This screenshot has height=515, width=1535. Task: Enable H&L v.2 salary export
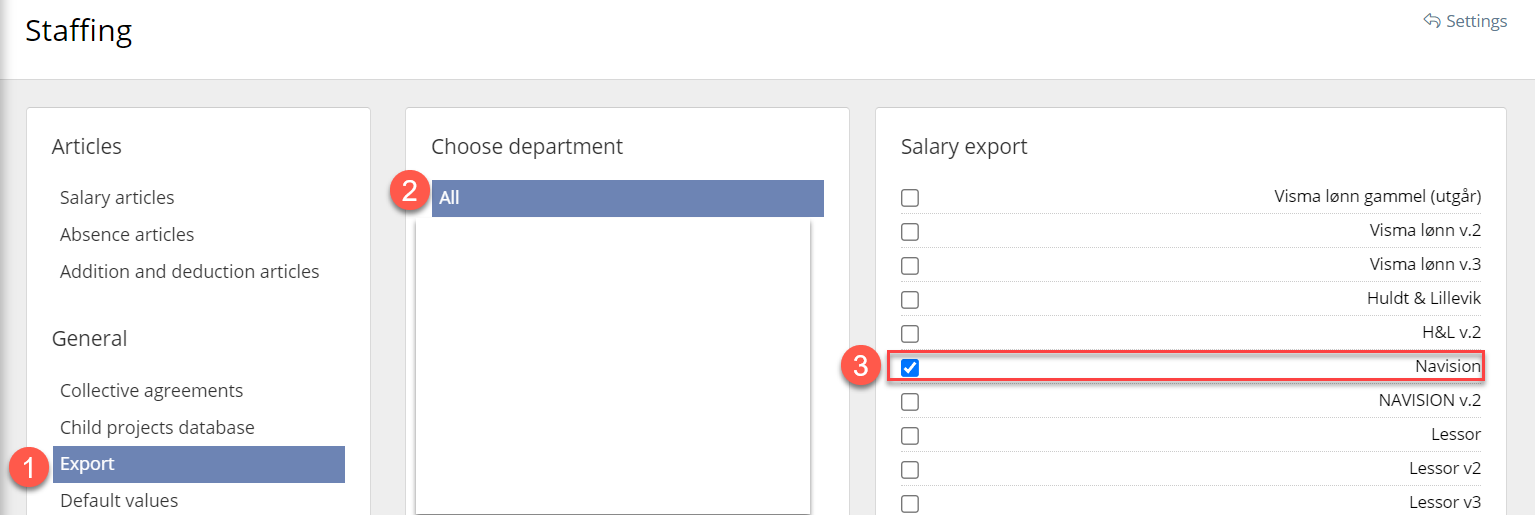(x=910, y=334)
